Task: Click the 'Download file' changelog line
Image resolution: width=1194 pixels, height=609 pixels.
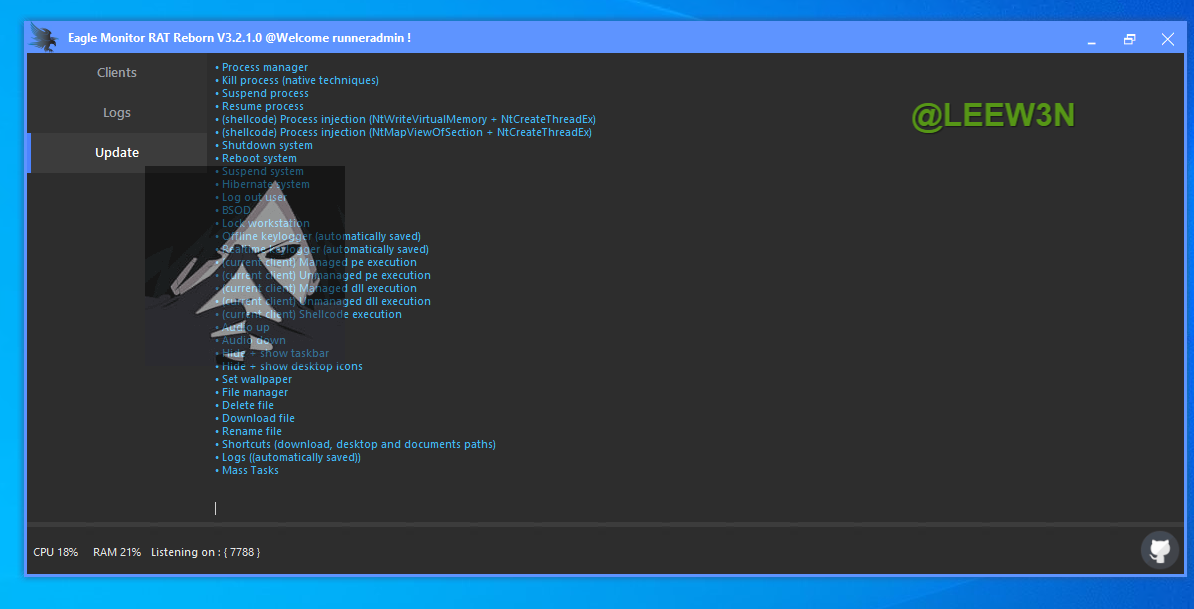Action: coord(258,419)
